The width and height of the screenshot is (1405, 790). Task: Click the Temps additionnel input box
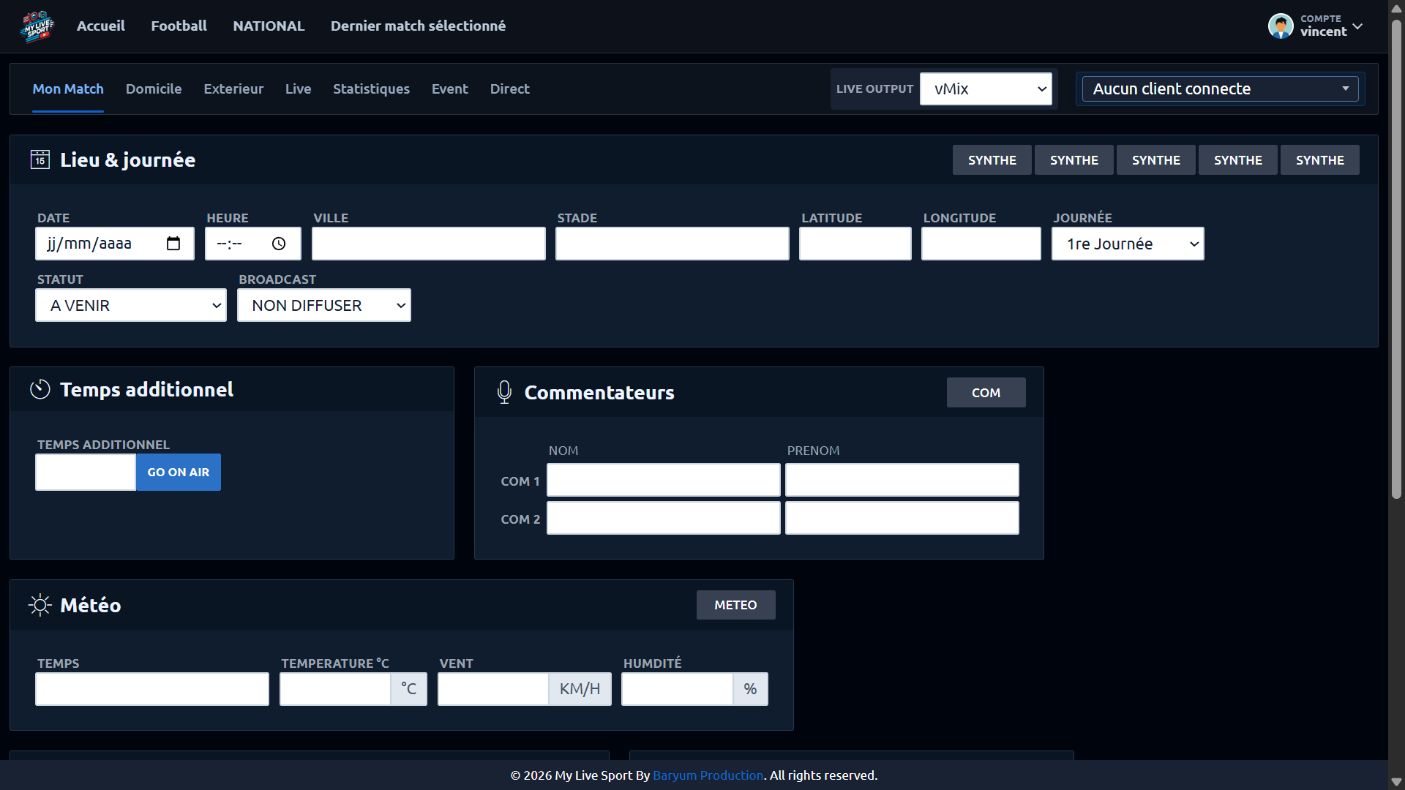tap(86, 472)
